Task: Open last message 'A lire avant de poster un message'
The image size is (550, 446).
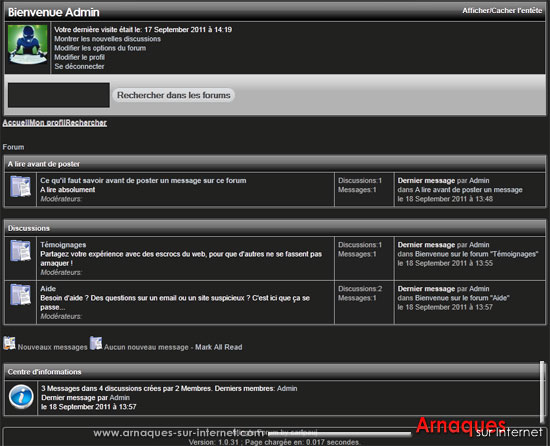Action: tap(469, 190)
